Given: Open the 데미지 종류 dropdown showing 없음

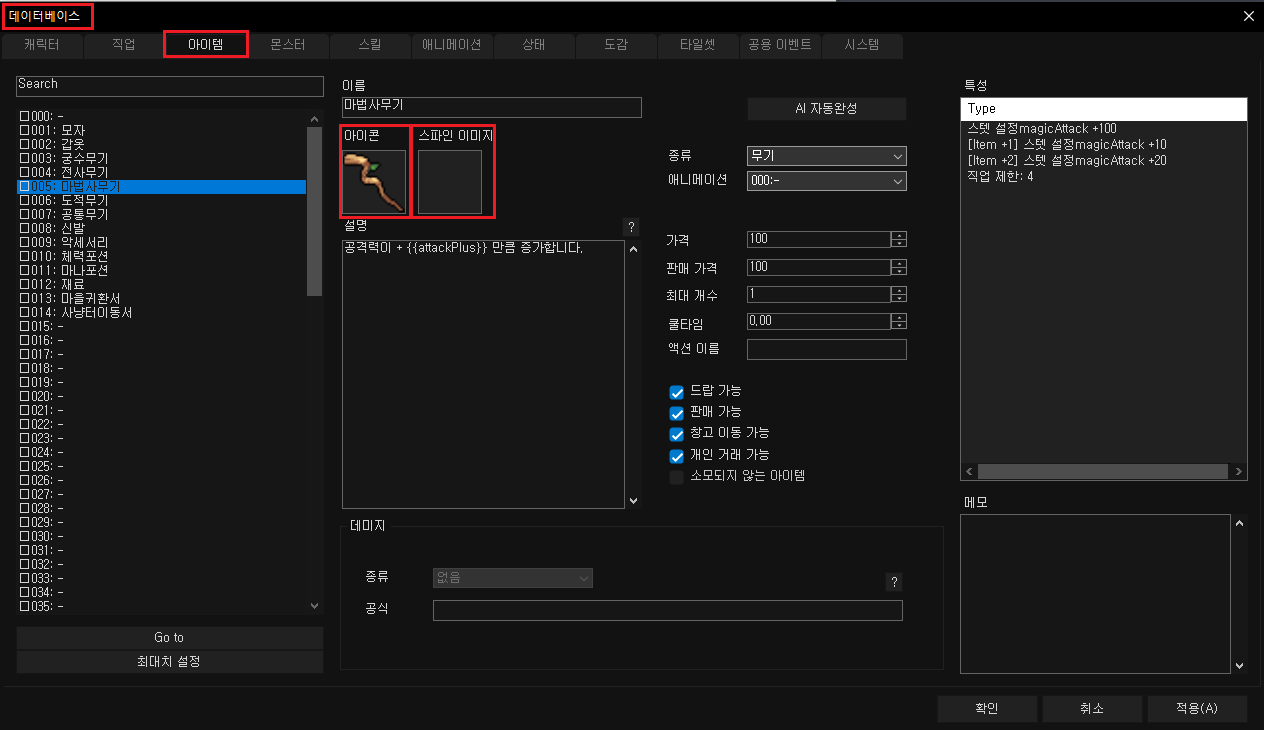Looking at the screenshot, I should [x=512, y=578].
